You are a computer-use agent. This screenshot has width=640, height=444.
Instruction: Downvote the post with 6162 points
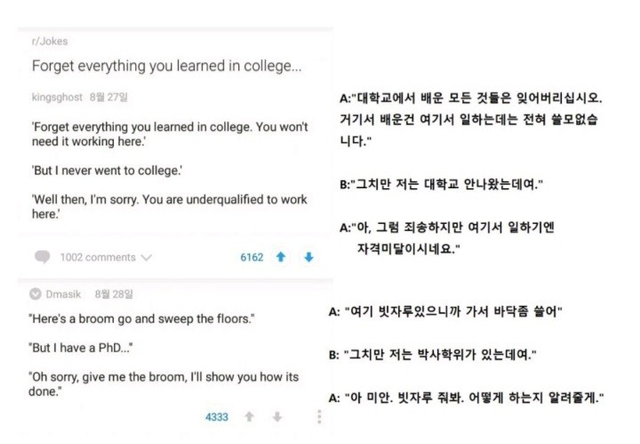tap(308, 257)
